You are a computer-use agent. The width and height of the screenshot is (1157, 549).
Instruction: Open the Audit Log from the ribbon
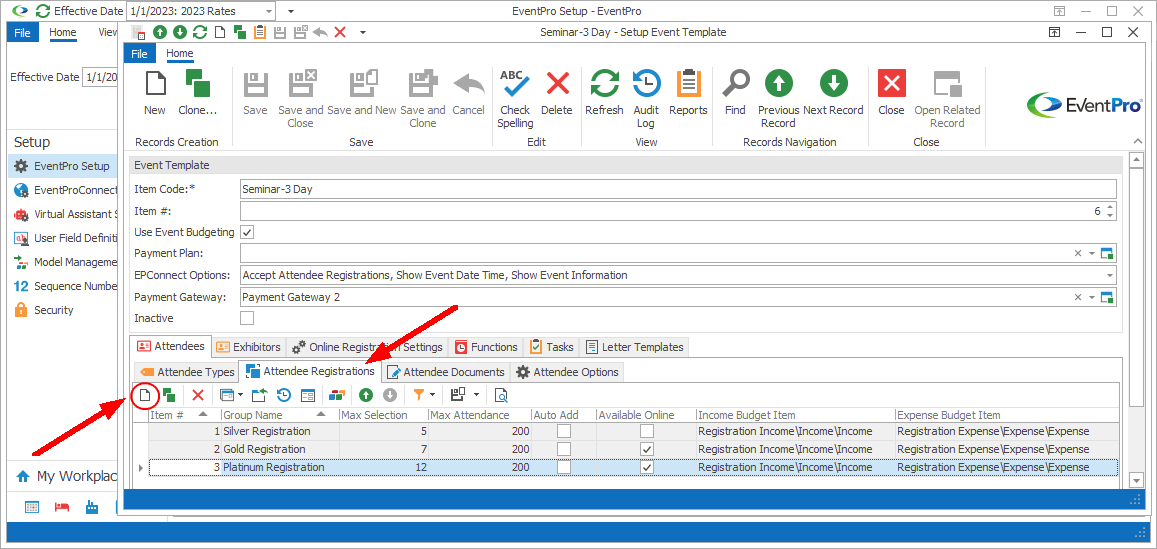(646, 99)
